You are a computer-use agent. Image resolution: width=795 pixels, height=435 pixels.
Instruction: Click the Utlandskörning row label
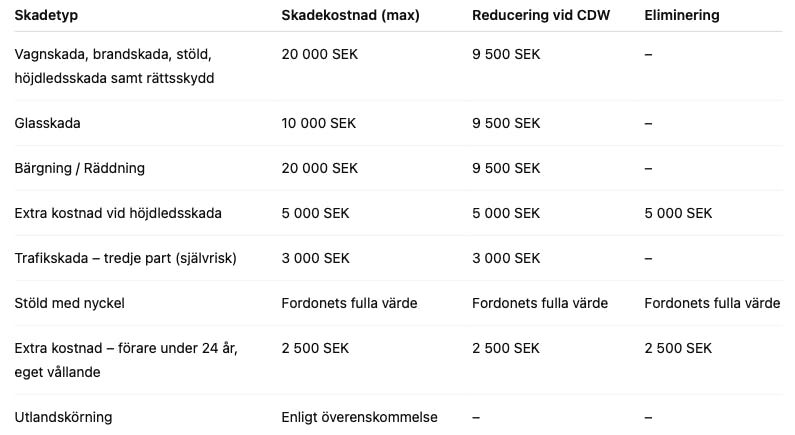[x=64, y=416]
